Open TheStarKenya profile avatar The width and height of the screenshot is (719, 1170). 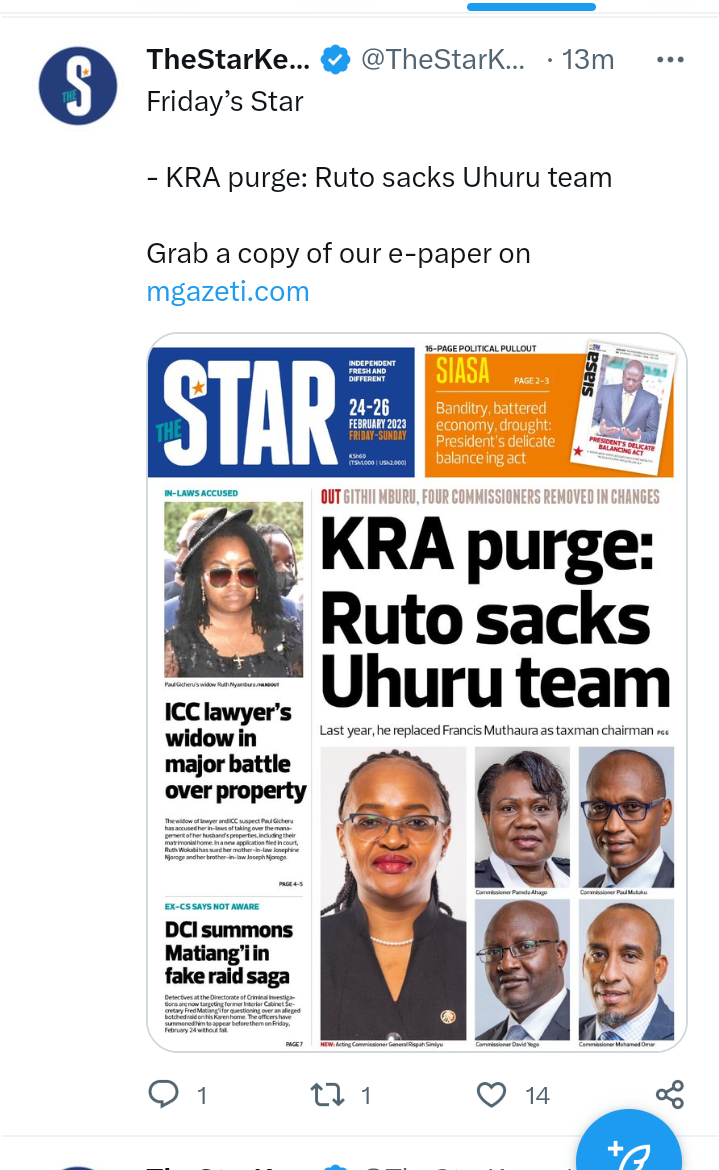tap(78, 86)
